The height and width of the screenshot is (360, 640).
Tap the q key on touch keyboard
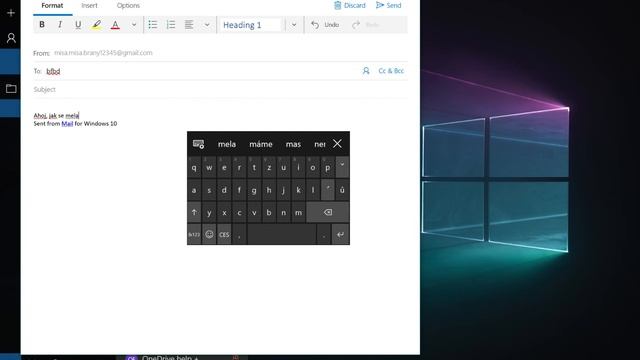tap(194, 167)
